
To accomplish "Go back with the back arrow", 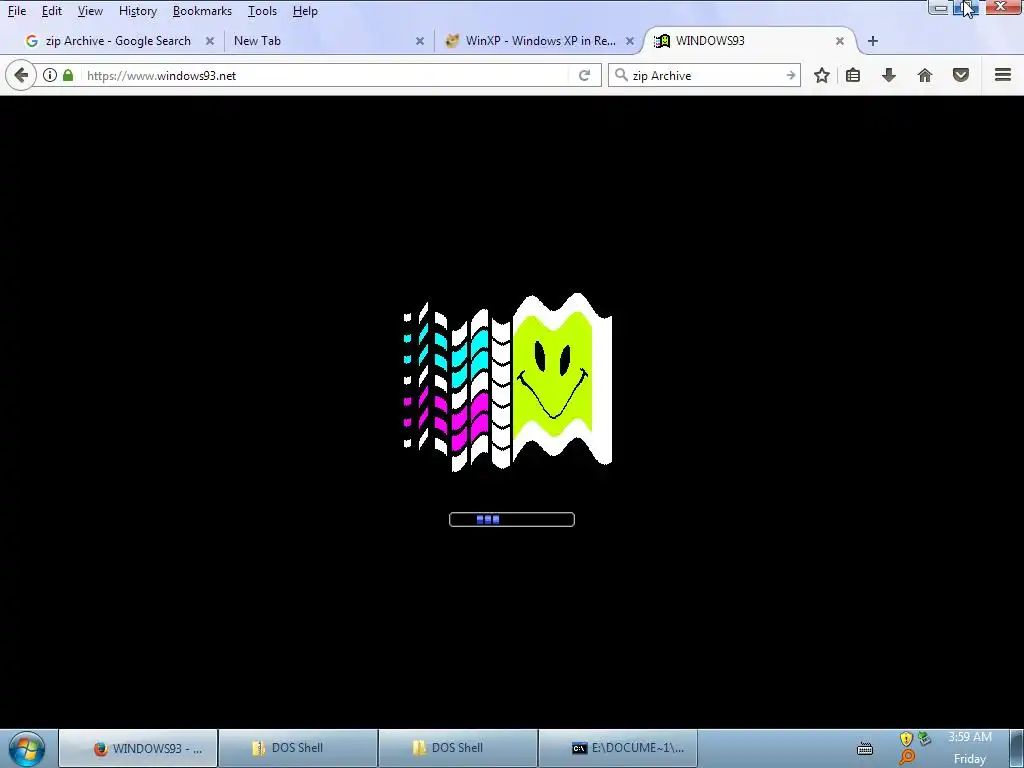I will [x=21, y=75].
